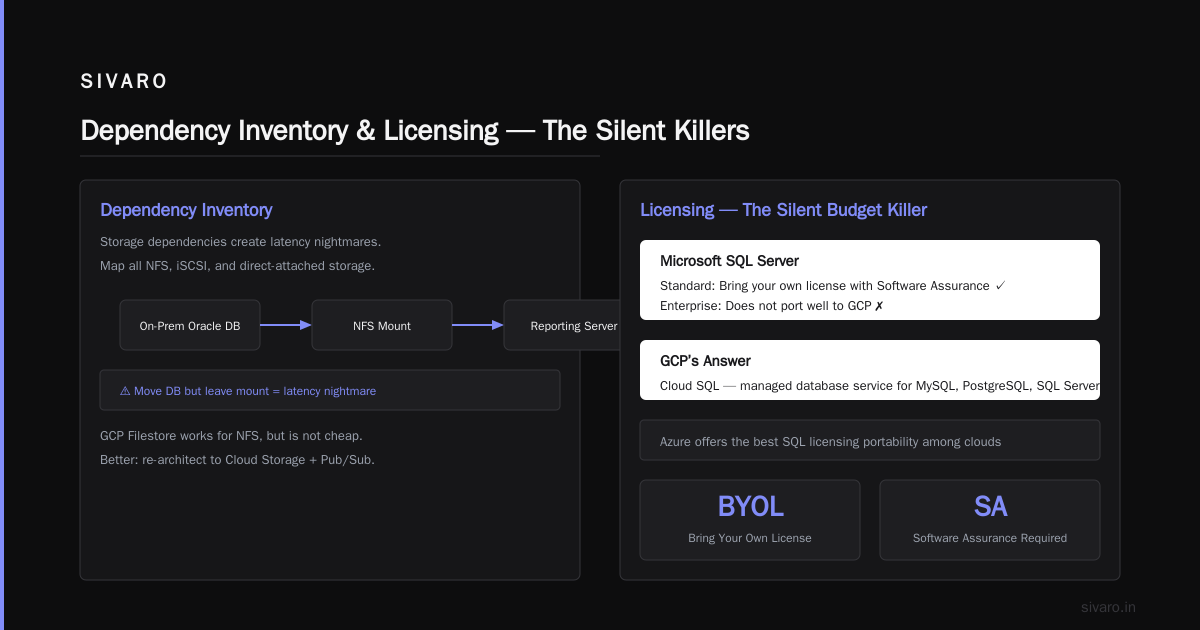The width and height of the screenshot is (1200, 630).
Task: Click the SIVARO logo text
Action: (x=124, y=82)
